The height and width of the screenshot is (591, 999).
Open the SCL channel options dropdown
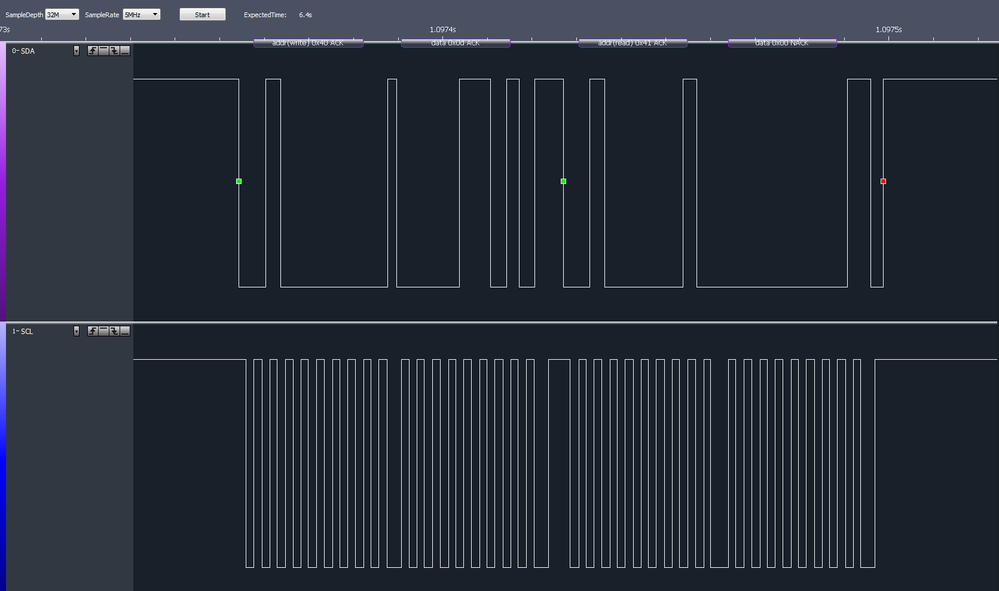[76, 331]
